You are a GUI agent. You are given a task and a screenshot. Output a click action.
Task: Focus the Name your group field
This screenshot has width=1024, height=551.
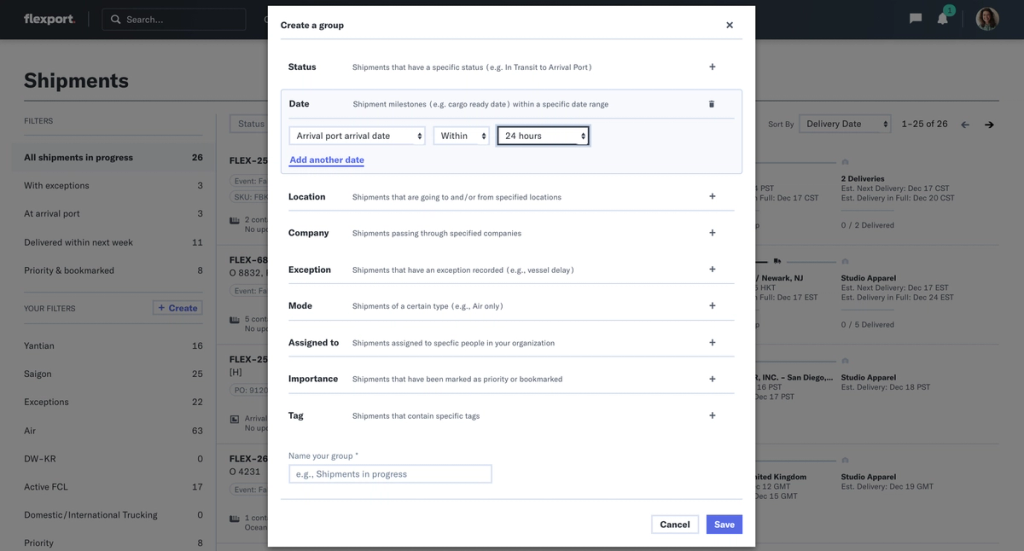click(390, 474)
